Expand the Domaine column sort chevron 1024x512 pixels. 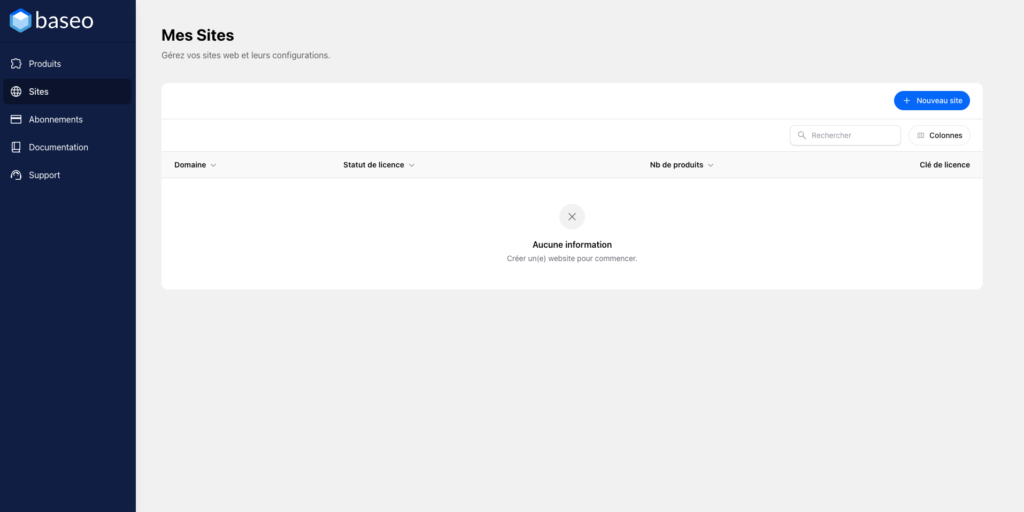(x=213, y=165)
